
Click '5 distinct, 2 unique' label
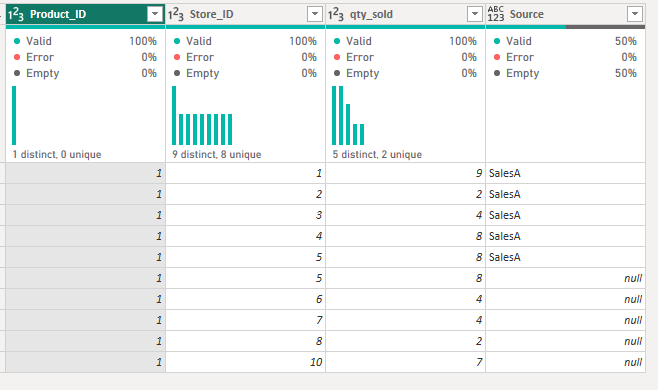point(377,154)
